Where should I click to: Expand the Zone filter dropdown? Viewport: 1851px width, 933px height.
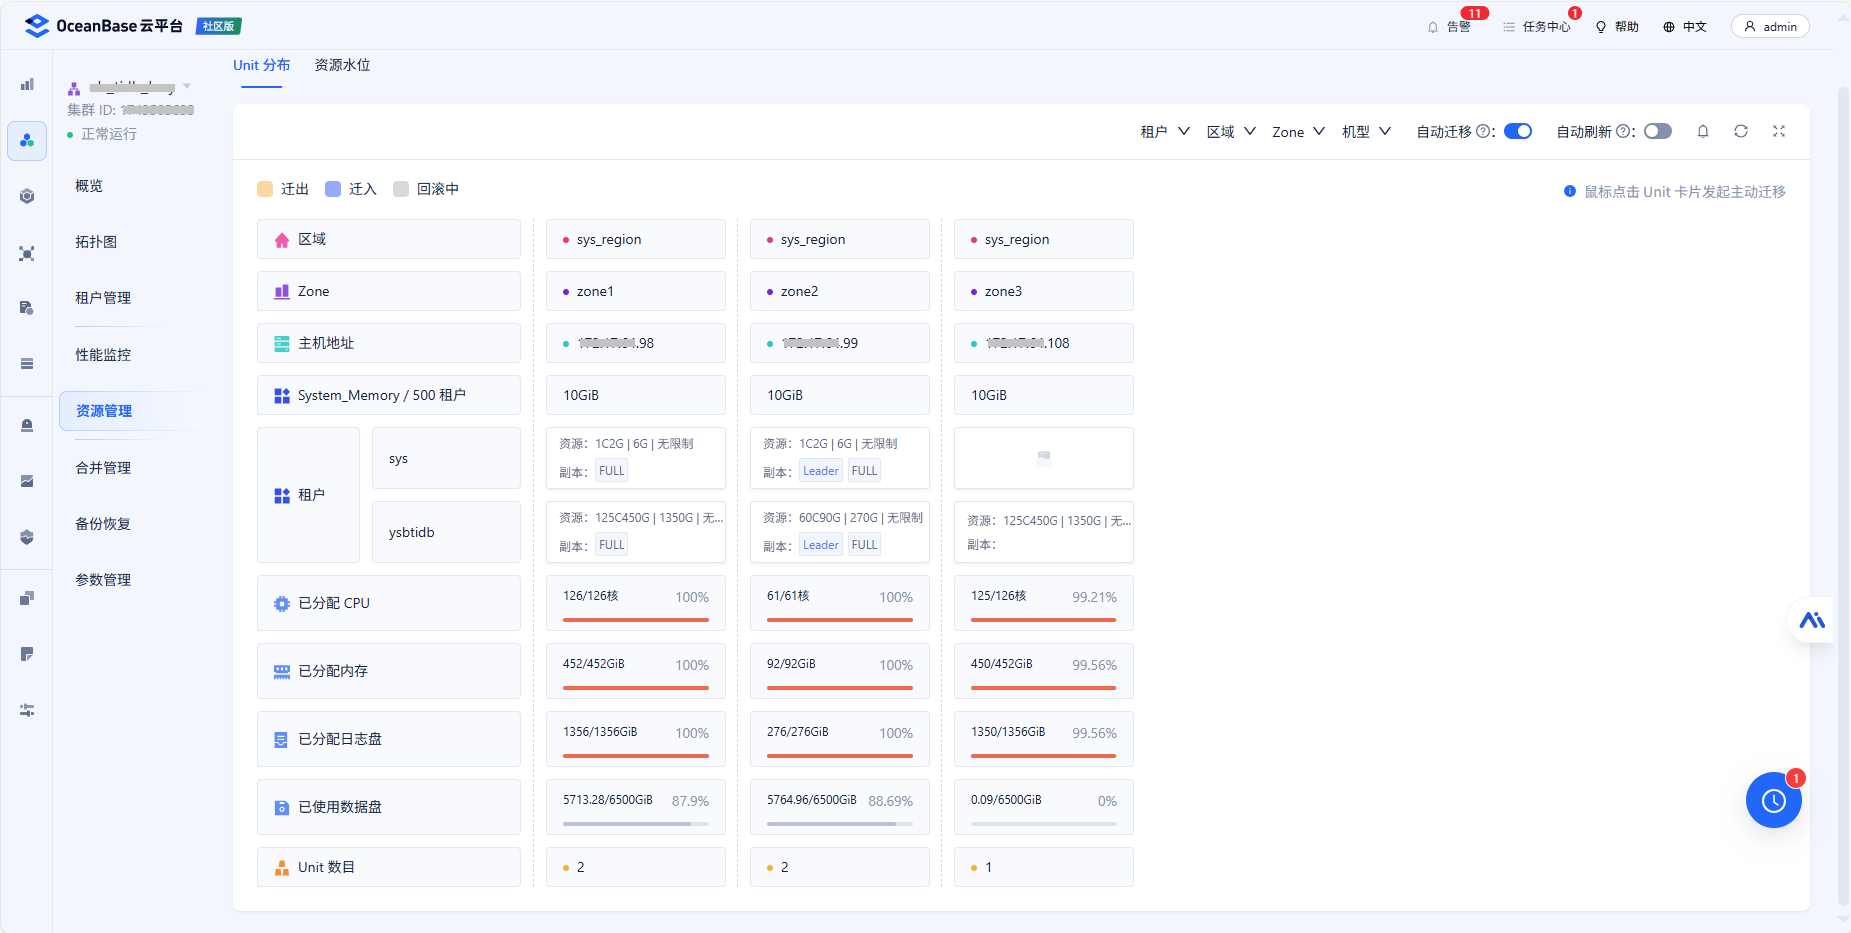click(x=1298, y=131)
